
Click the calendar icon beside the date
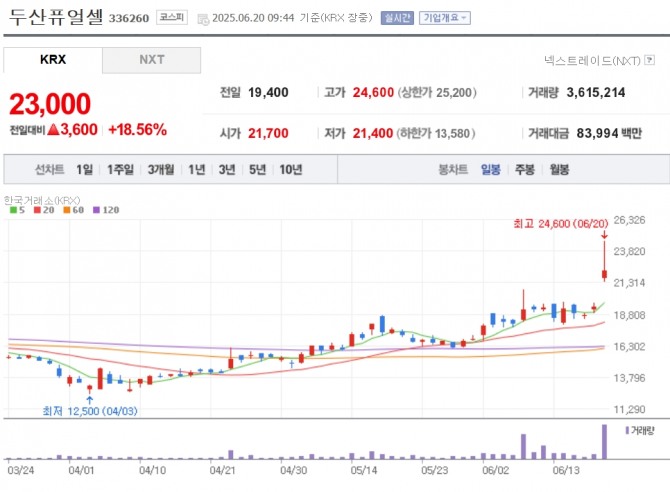coord(203,18)
